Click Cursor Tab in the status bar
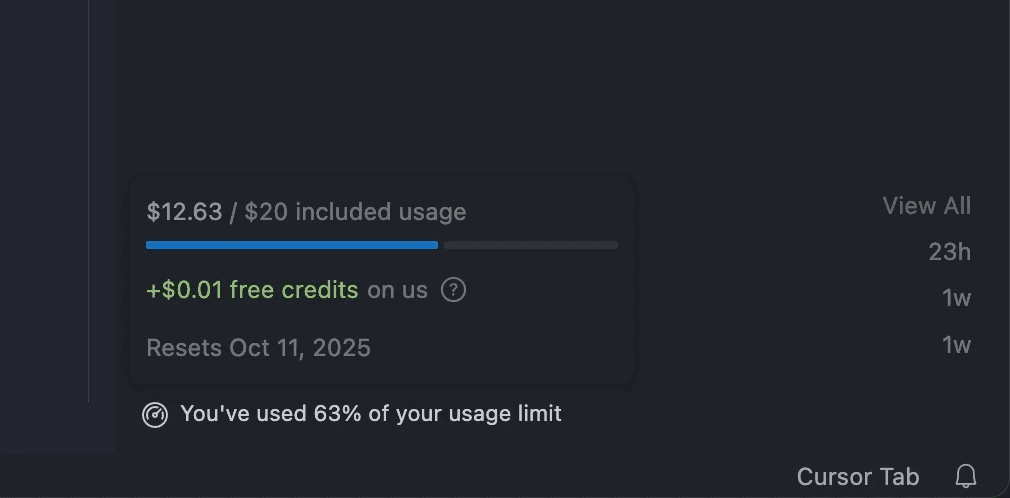This screenshot has width=1010, height=498. click(x=857, y=477)
